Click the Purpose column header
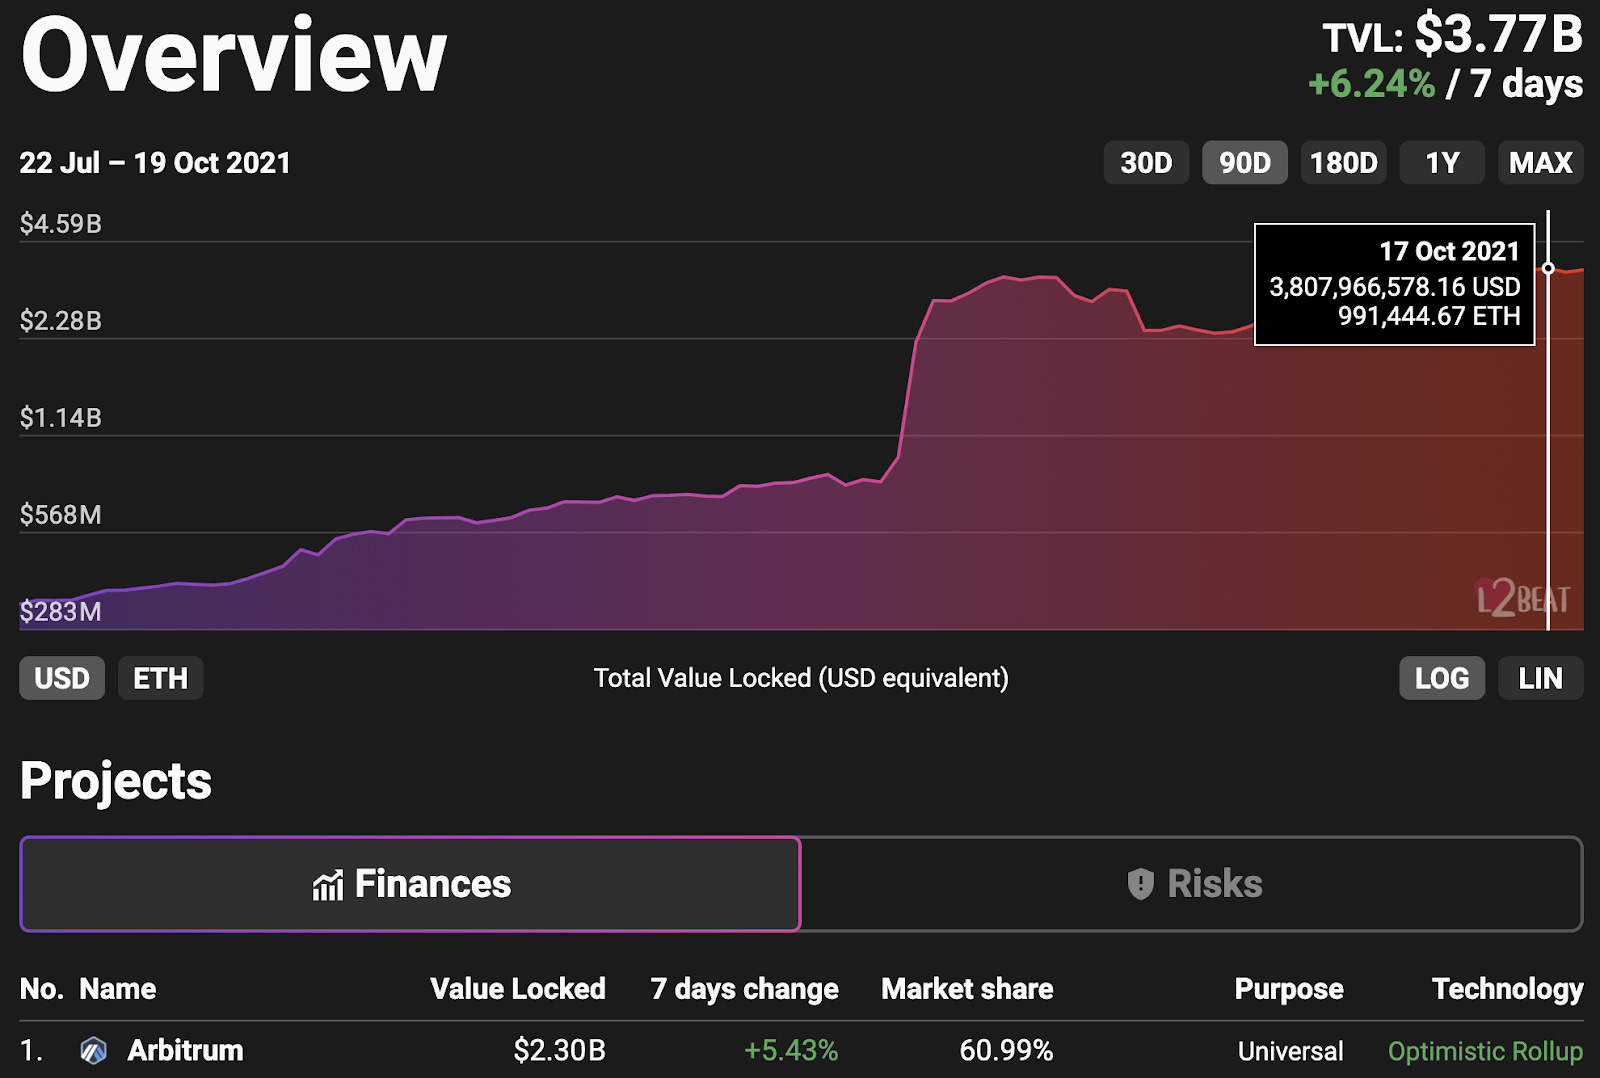1600x1078 pixels. [x=1289, y=989]
